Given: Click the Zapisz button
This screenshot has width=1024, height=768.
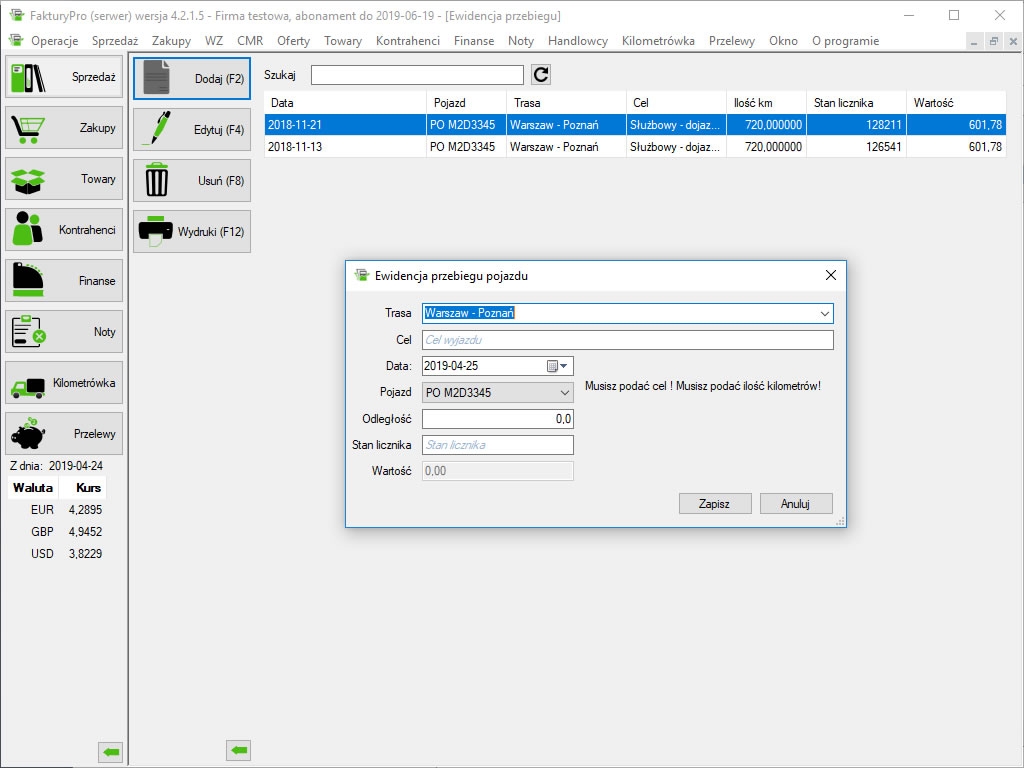Looking at the screenshot, I should 714,504.
